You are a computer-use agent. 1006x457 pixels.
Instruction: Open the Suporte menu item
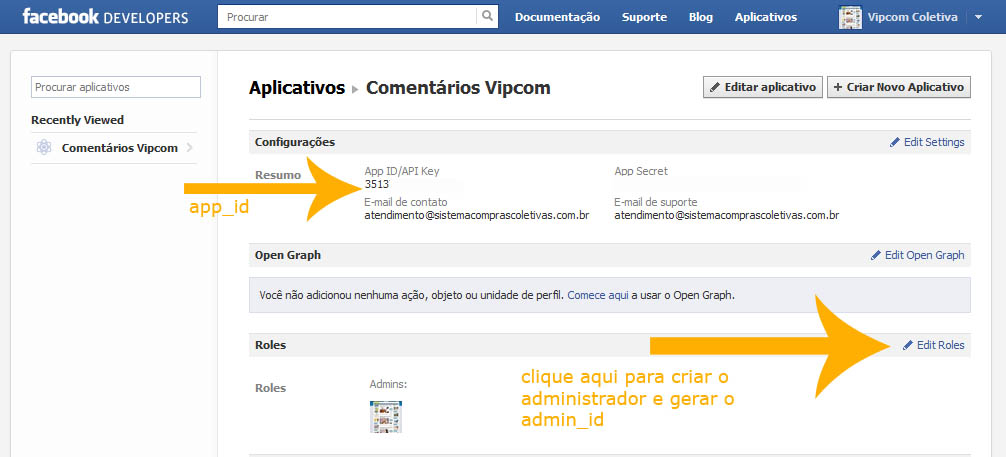click(x=644, y=17)
